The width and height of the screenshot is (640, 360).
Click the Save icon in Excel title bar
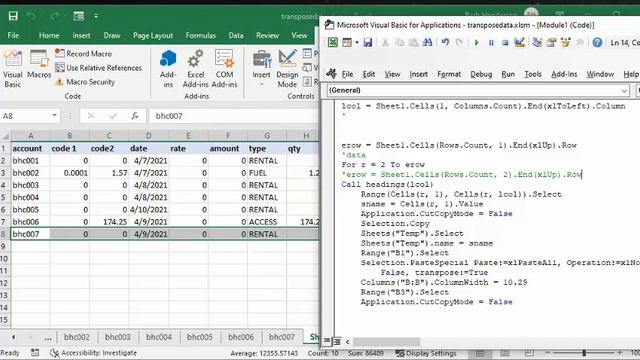coord(13,16)
